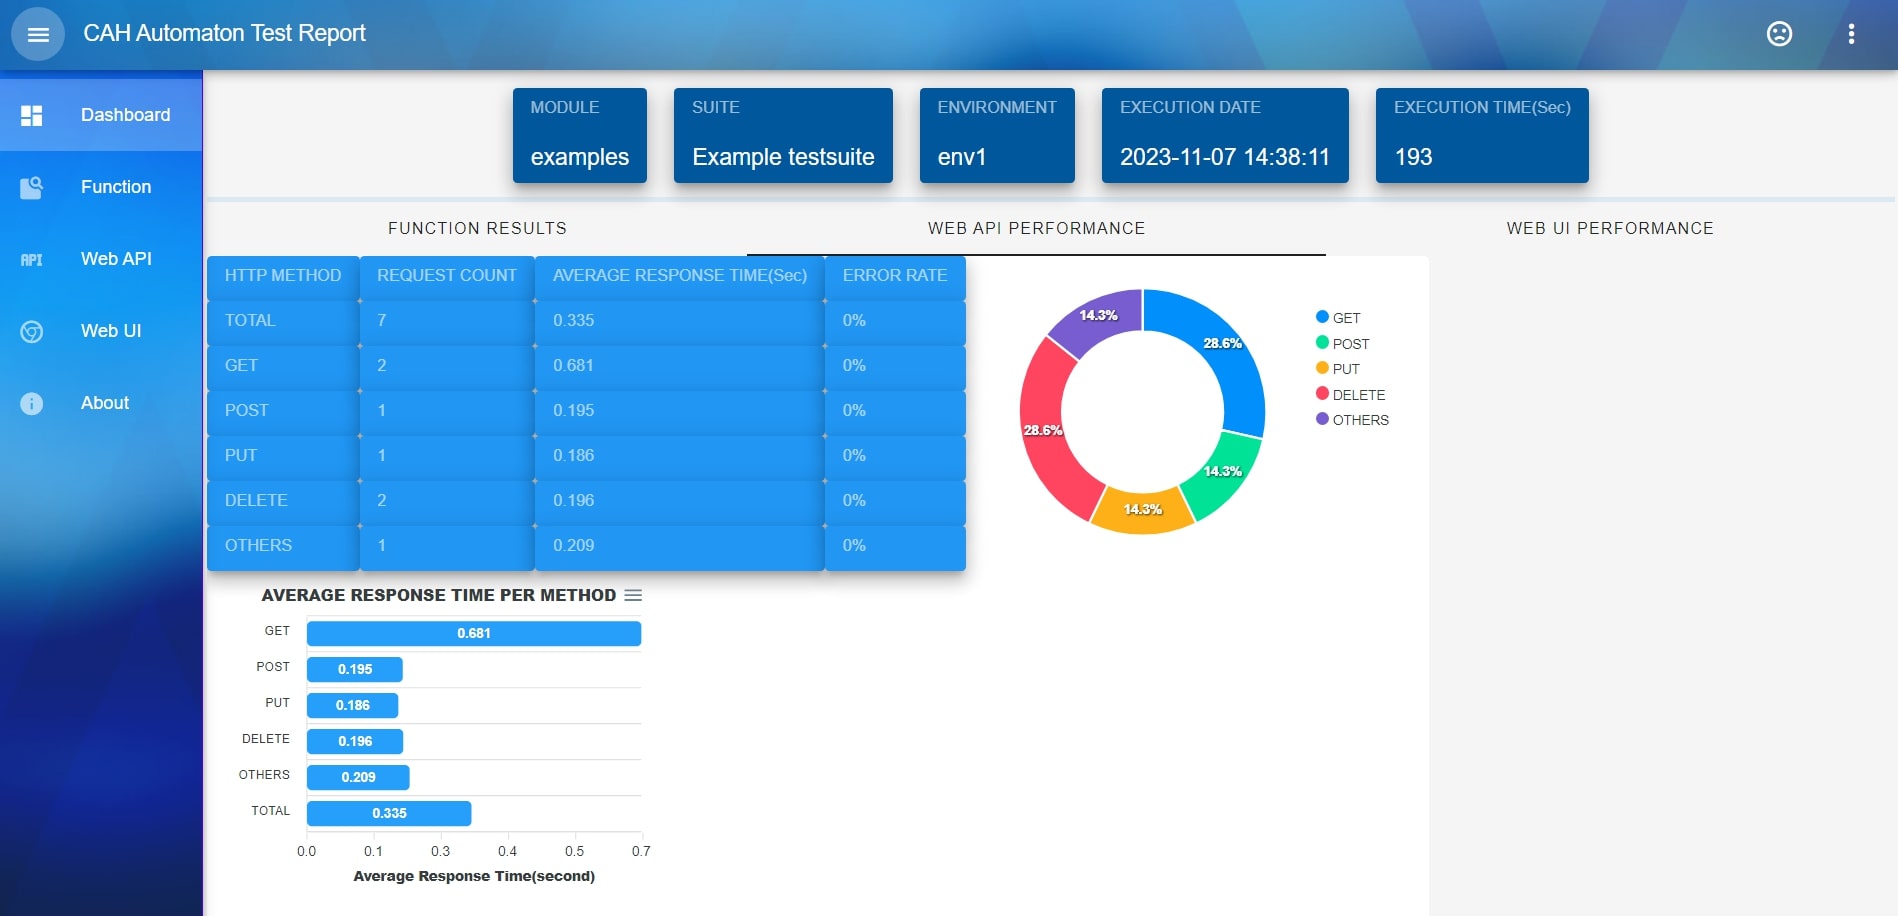Toggle the GET series in the donut legend
This screenshot has width=1898, height=916.
pyautogui.click(x=1342, y=317)
